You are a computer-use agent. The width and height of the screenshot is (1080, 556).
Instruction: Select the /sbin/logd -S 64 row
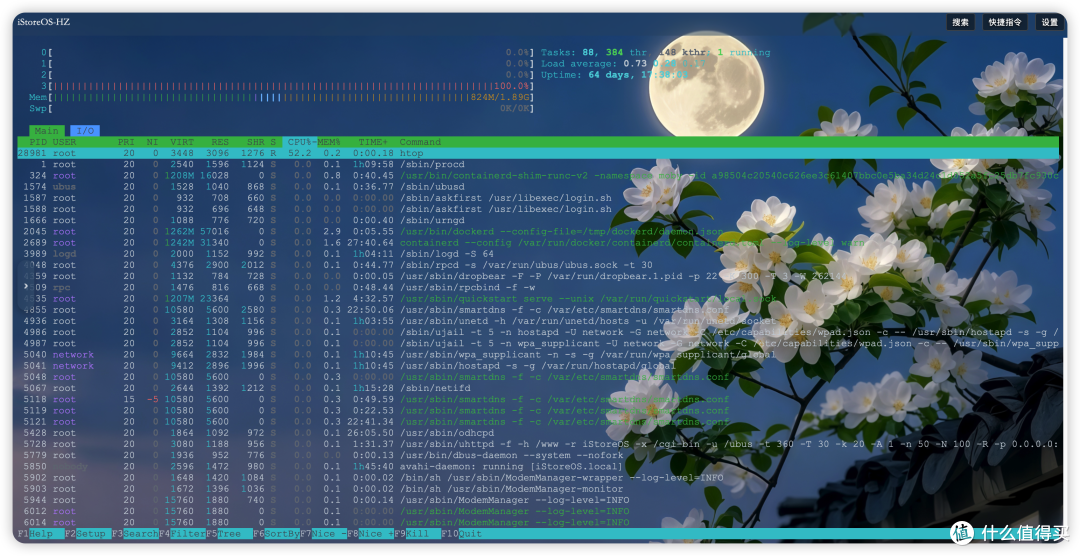click(538, 254)
